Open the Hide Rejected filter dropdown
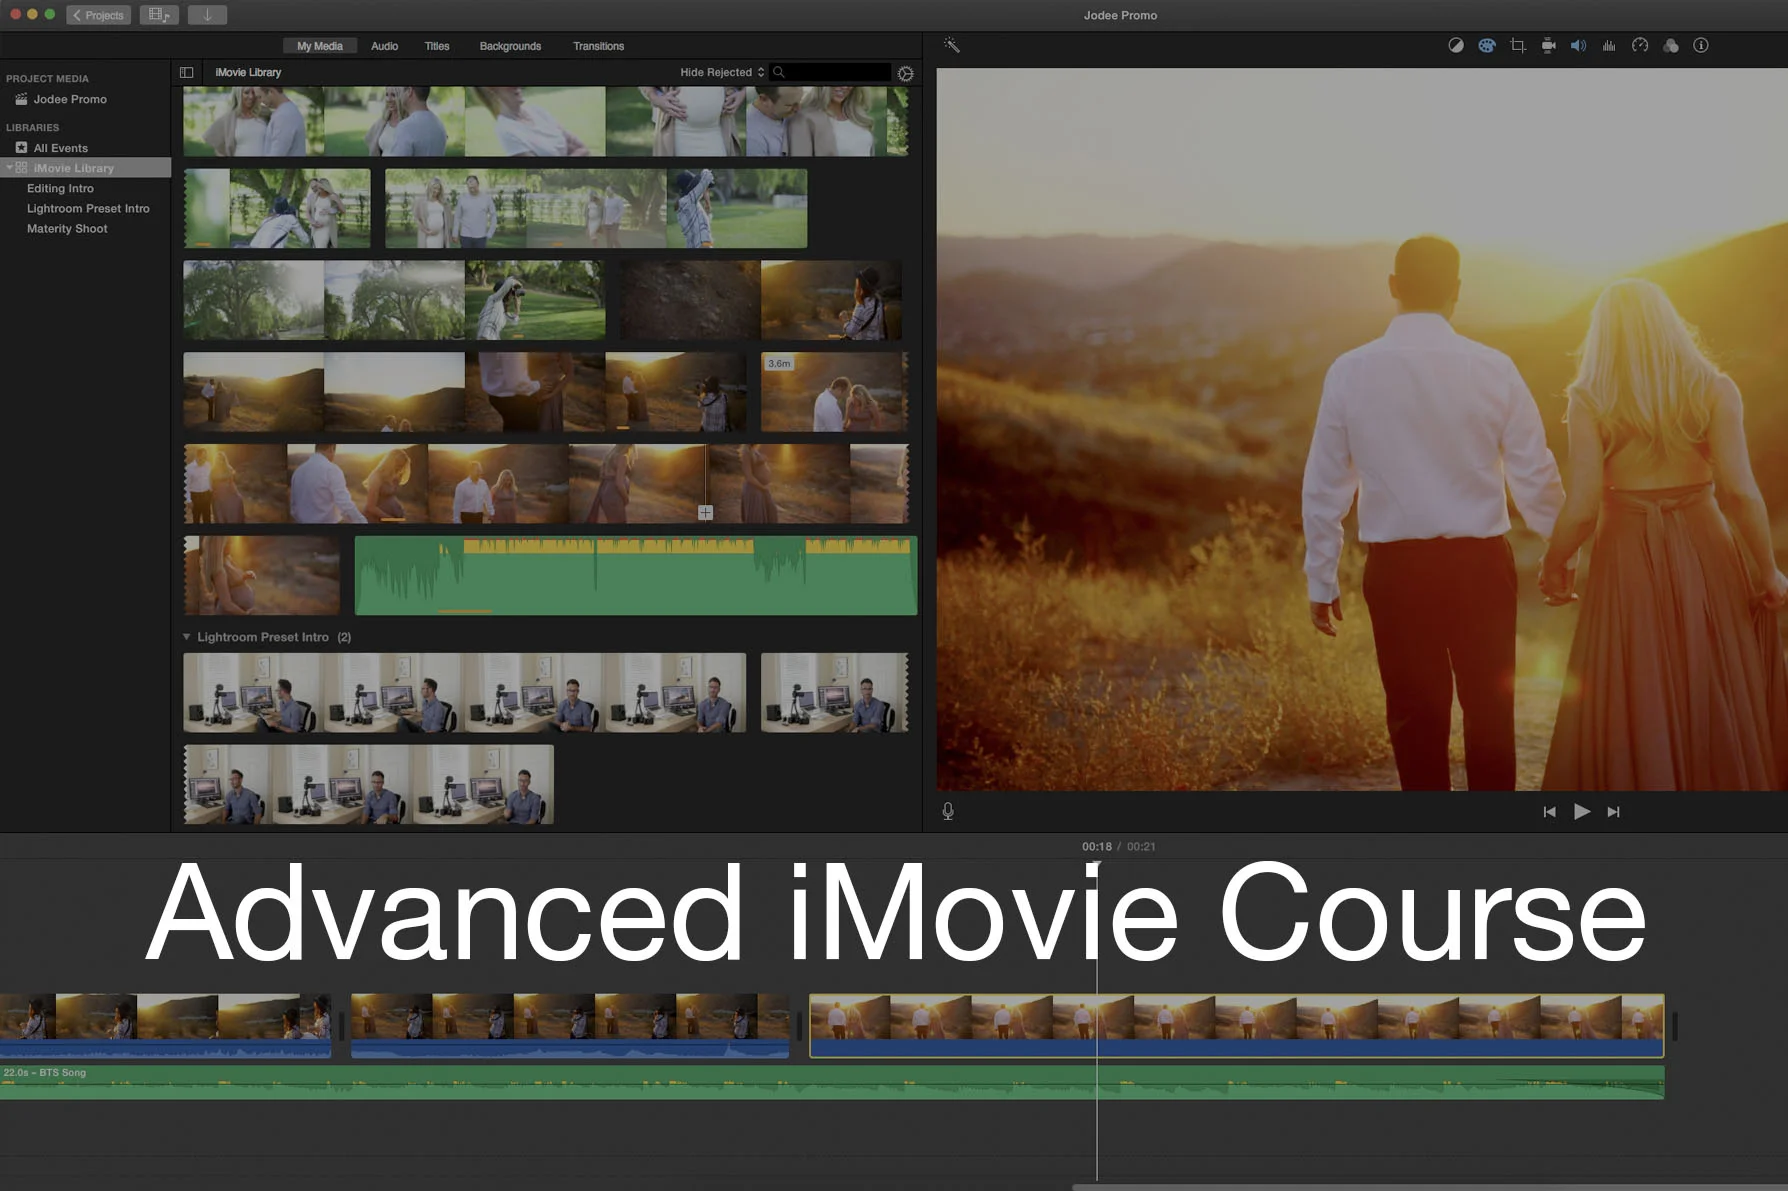Screen dimensions: 1788x1191 pyautogui.click(x=722, y=72)
